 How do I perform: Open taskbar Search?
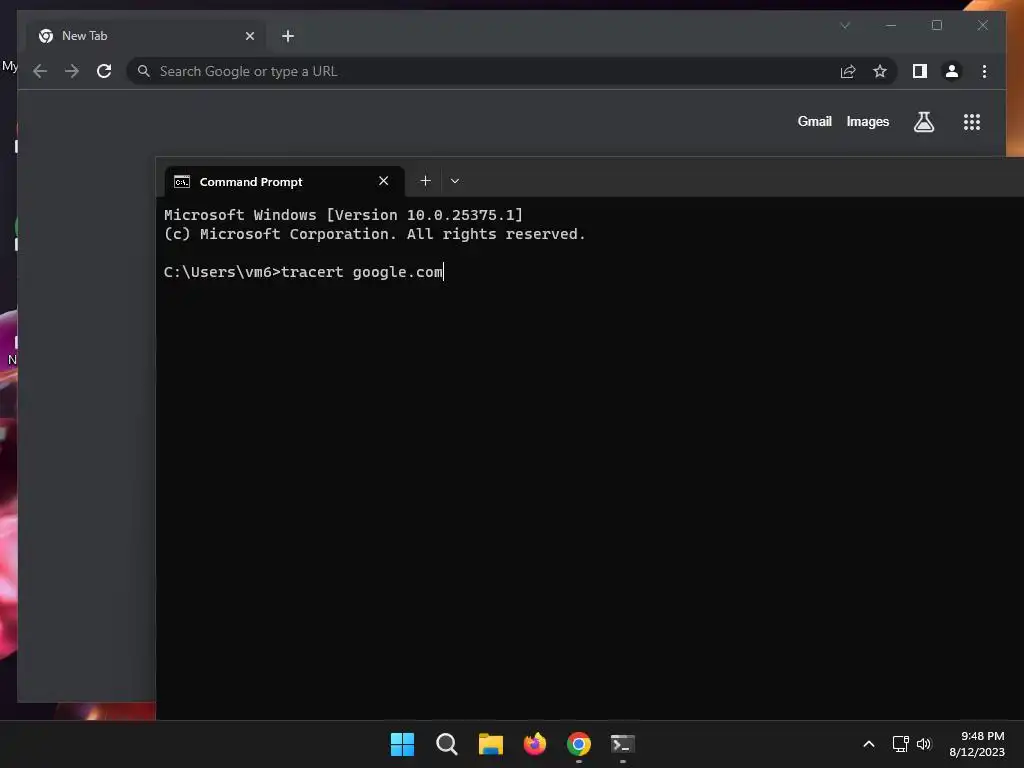[447, 744]
